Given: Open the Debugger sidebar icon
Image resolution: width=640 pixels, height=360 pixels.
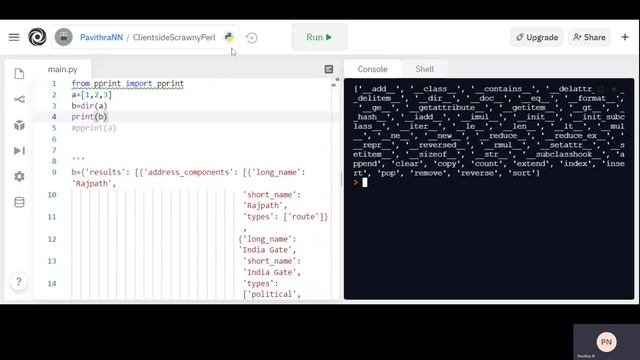Looking at the screenshot, I should [x=19, y=151].
